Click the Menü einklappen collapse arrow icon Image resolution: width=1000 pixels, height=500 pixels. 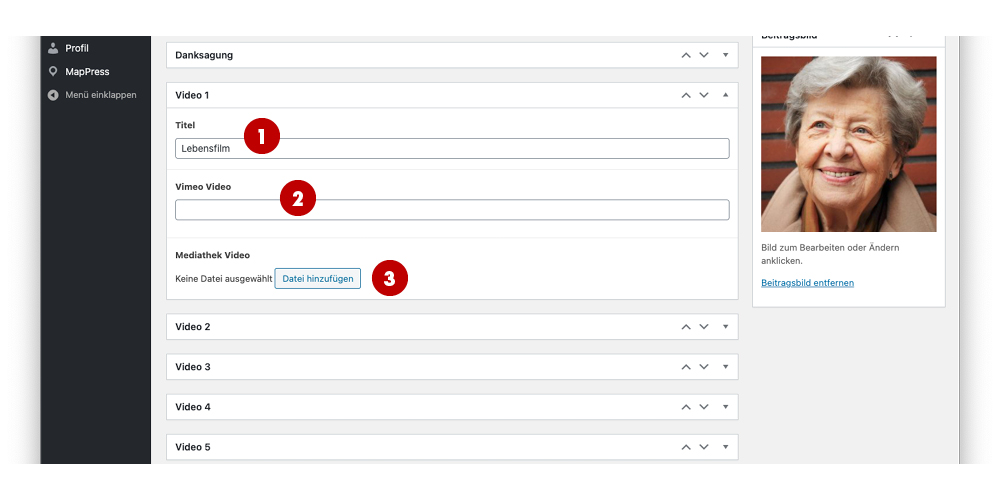click(53, 95)
